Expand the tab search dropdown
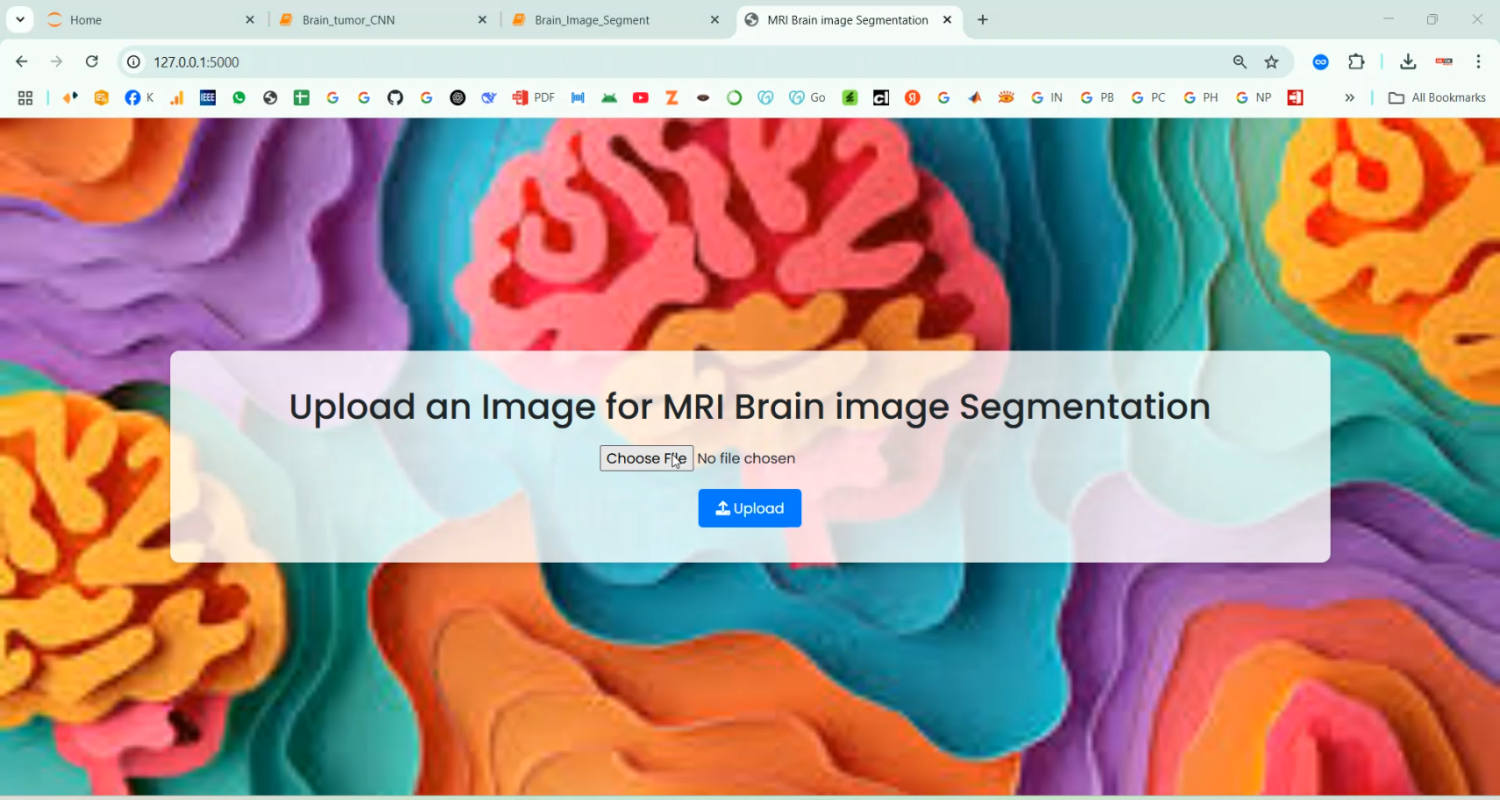1500x800 pixels. coord(19,20)
